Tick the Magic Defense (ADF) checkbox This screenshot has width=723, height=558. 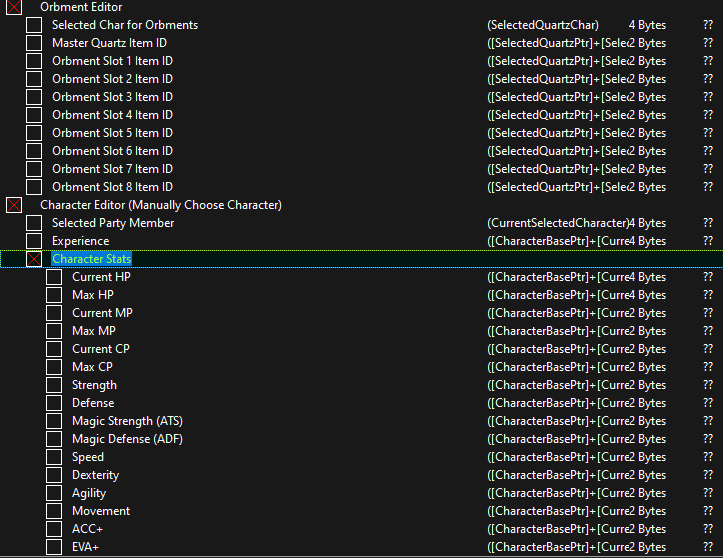(x=54, y=439)
